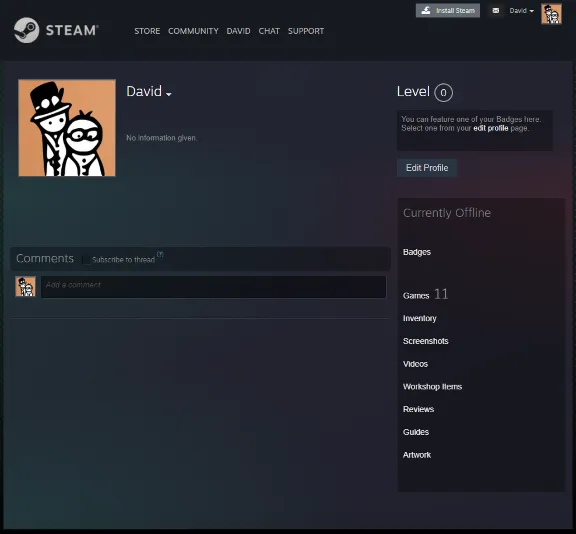
Task: Open the envelope notifications icon
Action: pyautogui.click(x=496, y=11)
